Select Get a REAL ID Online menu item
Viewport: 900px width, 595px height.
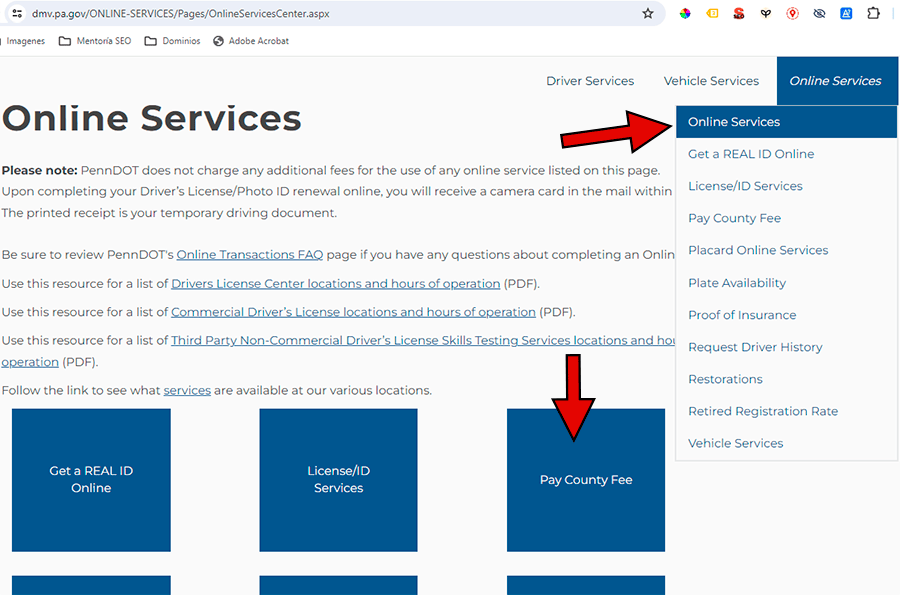point(751,154)
